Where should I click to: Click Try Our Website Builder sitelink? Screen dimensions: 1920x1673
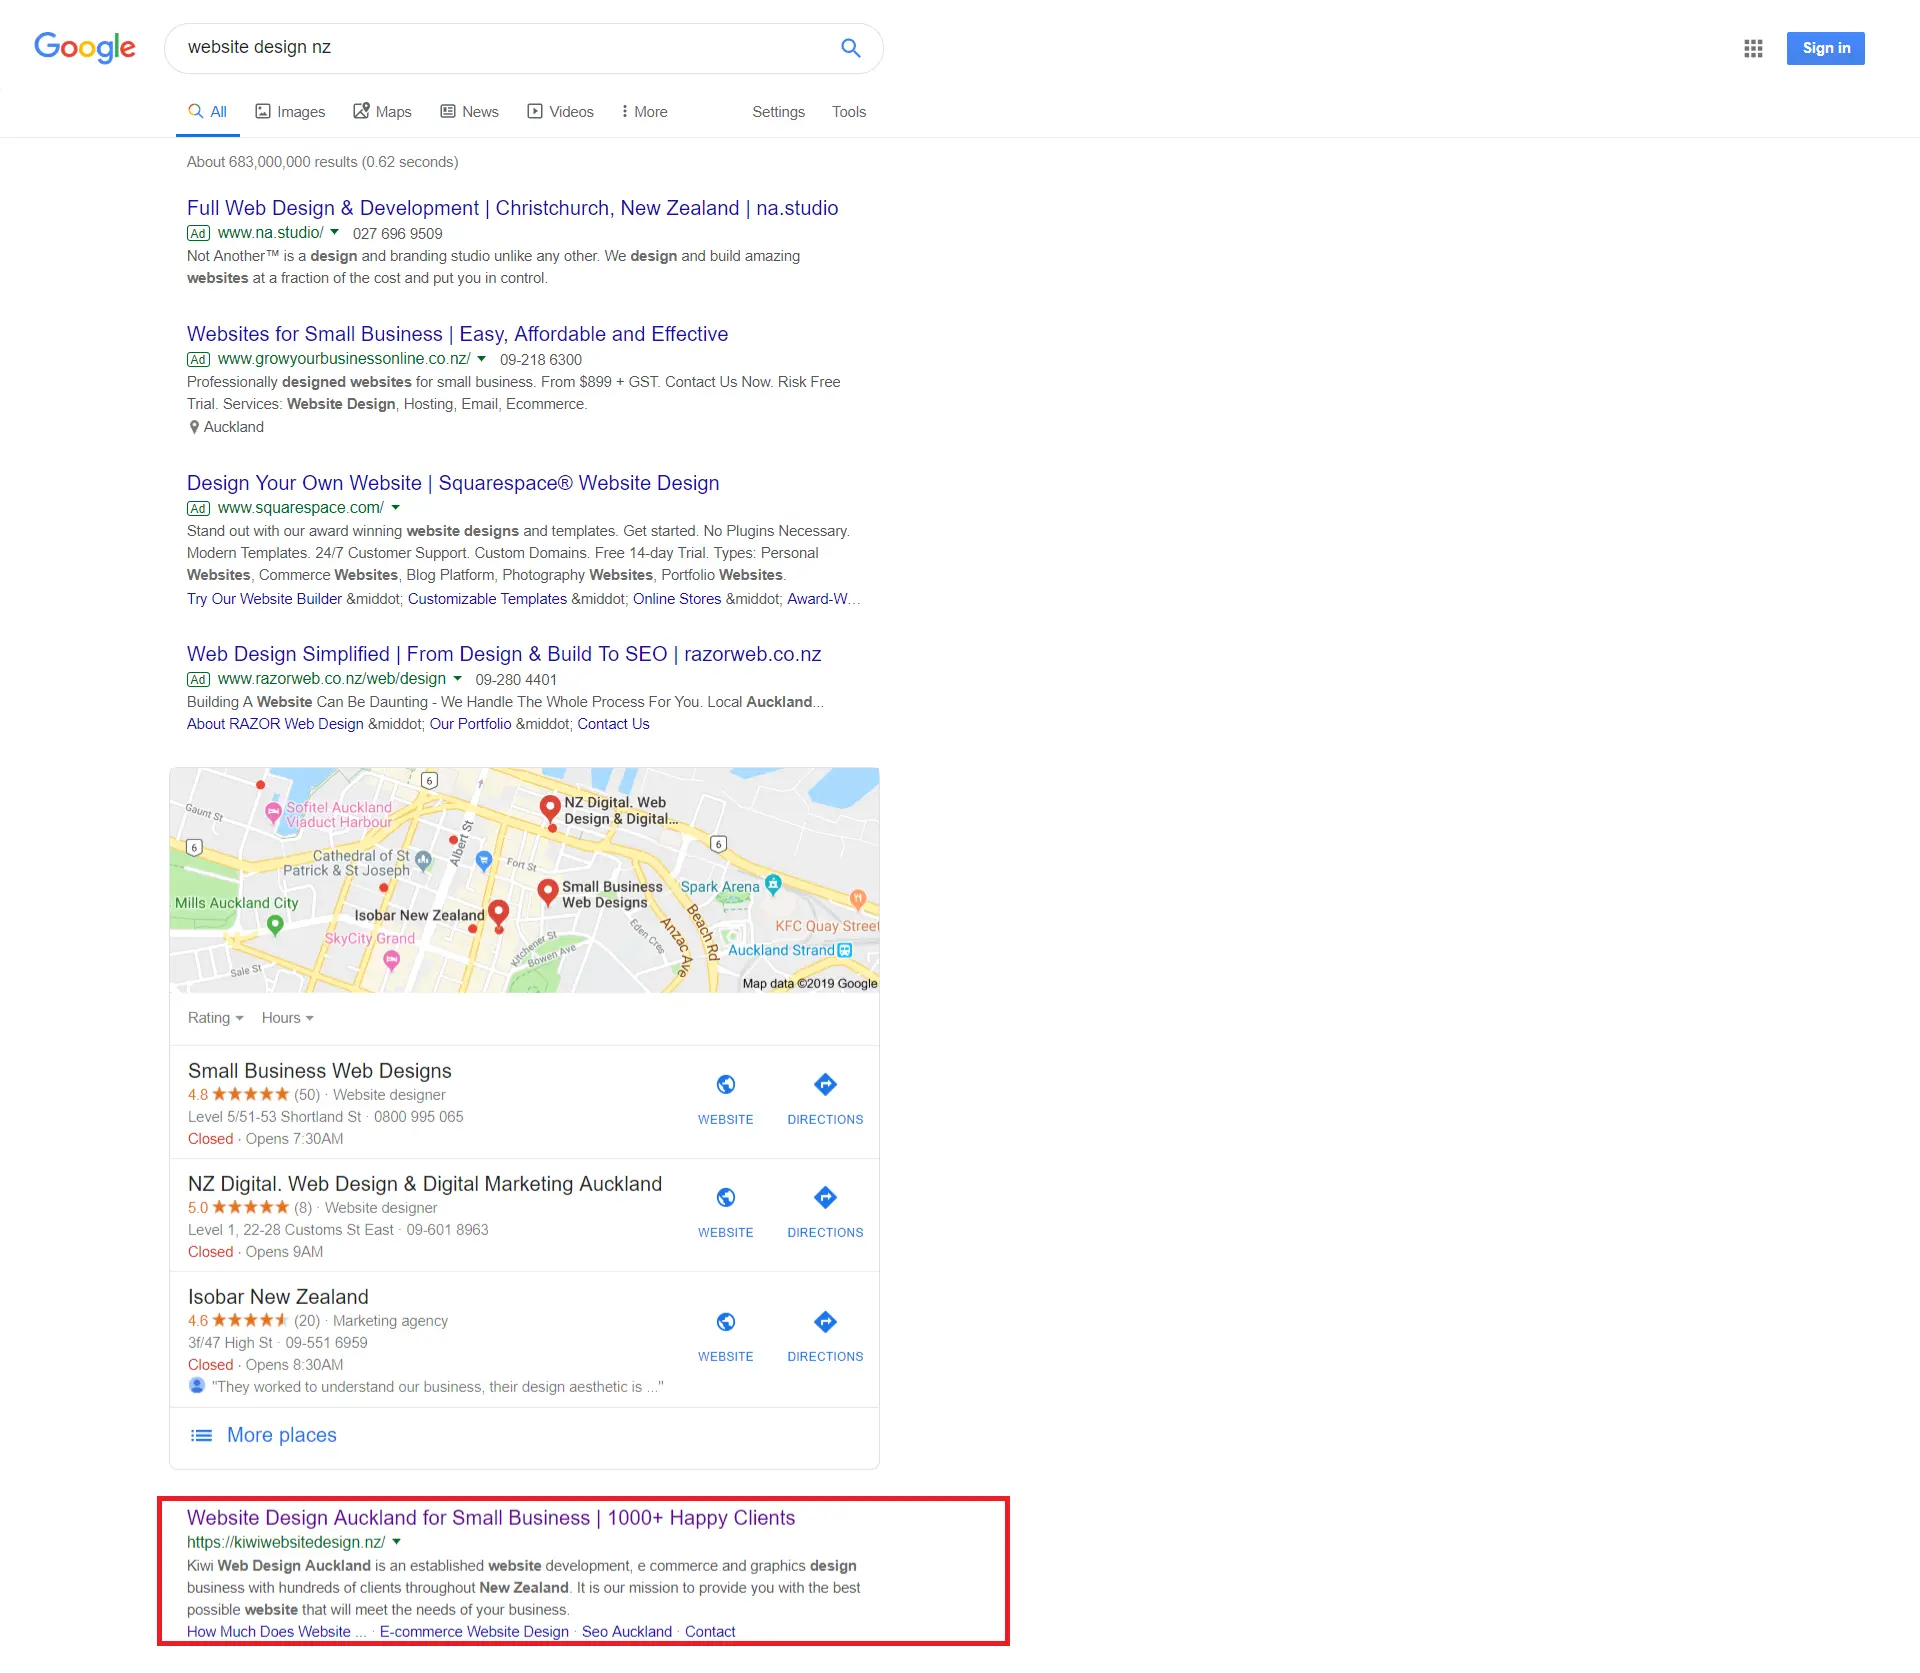pyautogui.click(x=264, y=599)
